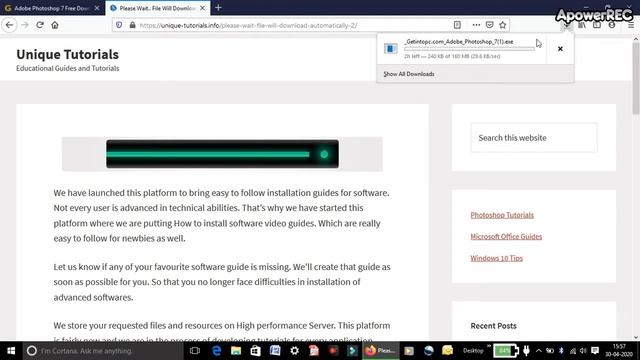
Task: Open Microsoft Store from the taskbar
Action: click(256, 351)
